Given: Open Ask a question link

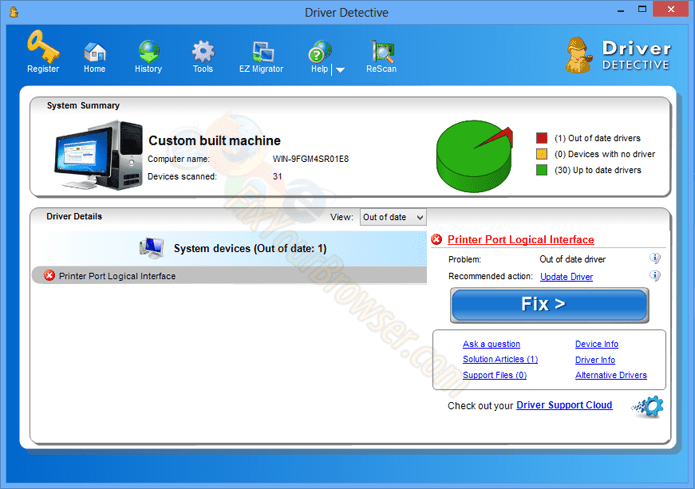Looking at the screenshot, I should click(491, 344).
